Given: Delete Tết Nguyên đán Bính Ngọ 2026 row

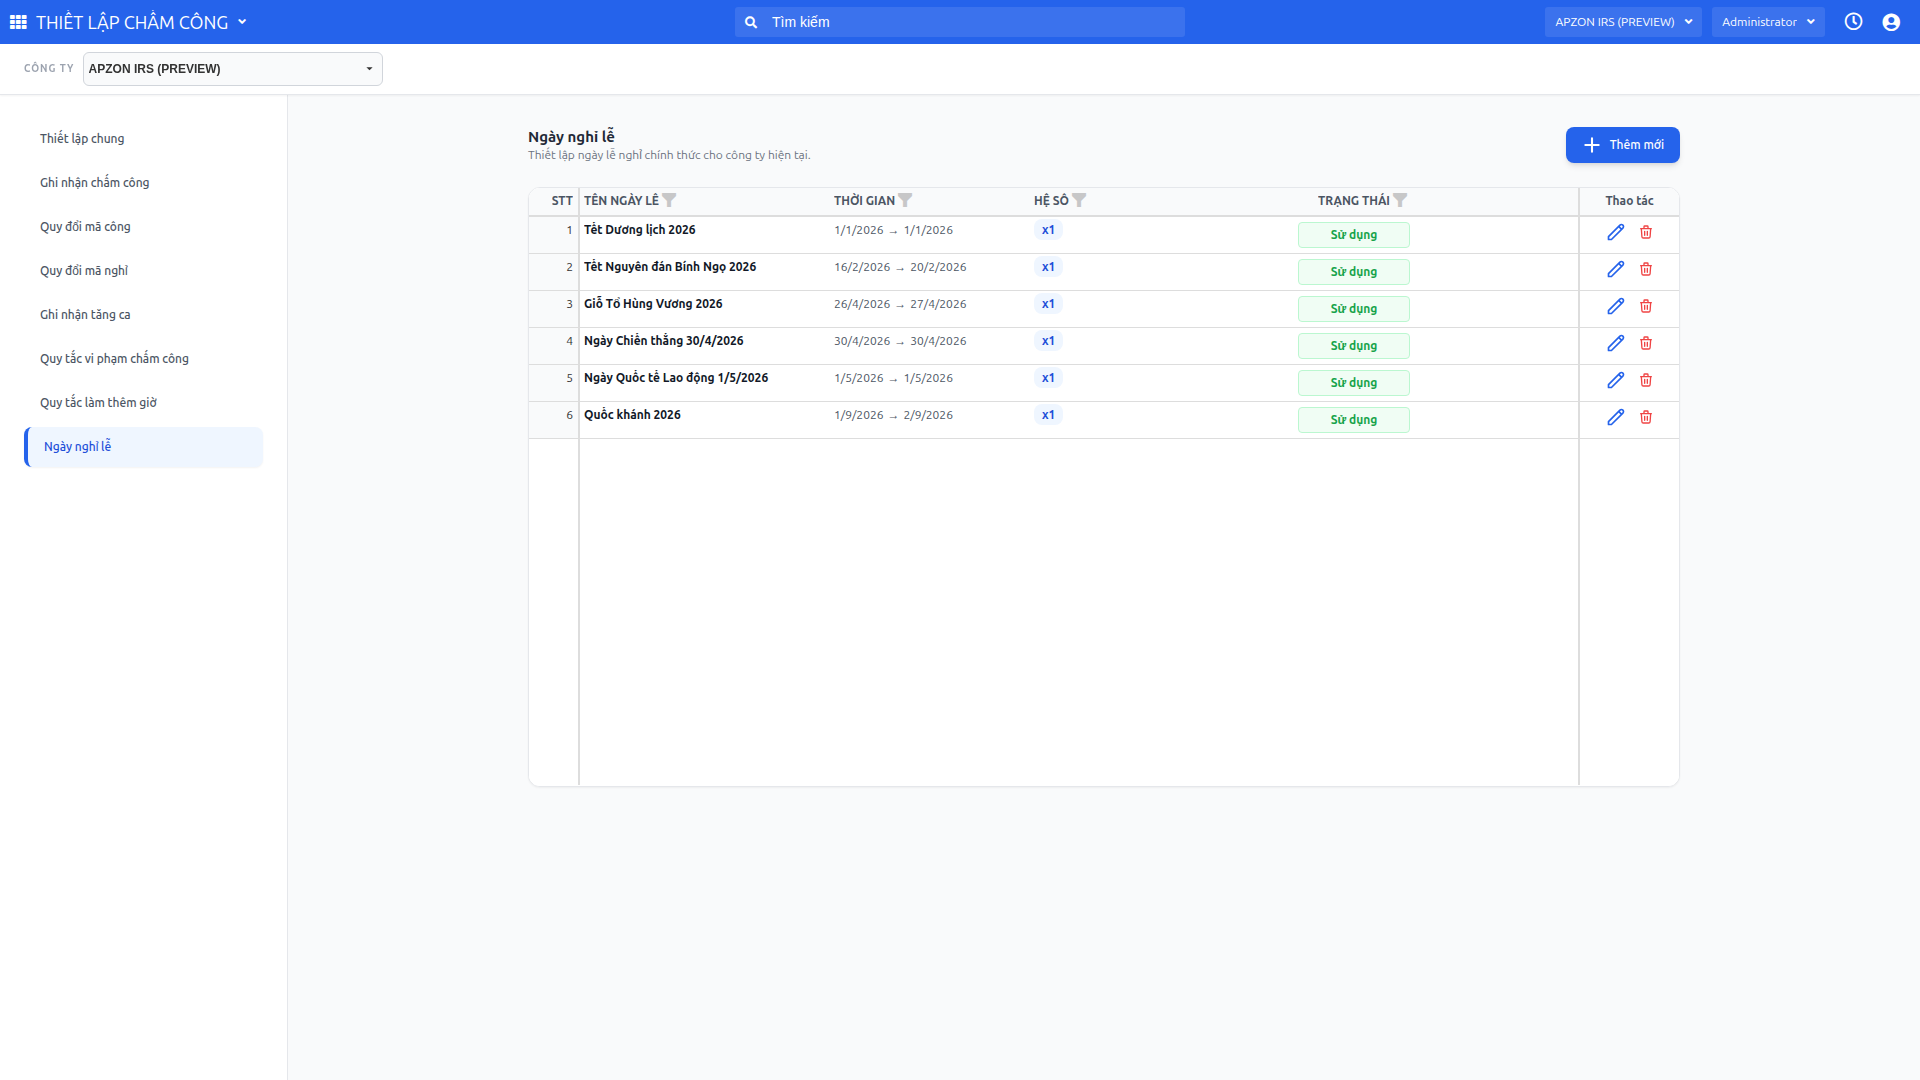Looking at the screenshot, I should tap(1646, 269).
